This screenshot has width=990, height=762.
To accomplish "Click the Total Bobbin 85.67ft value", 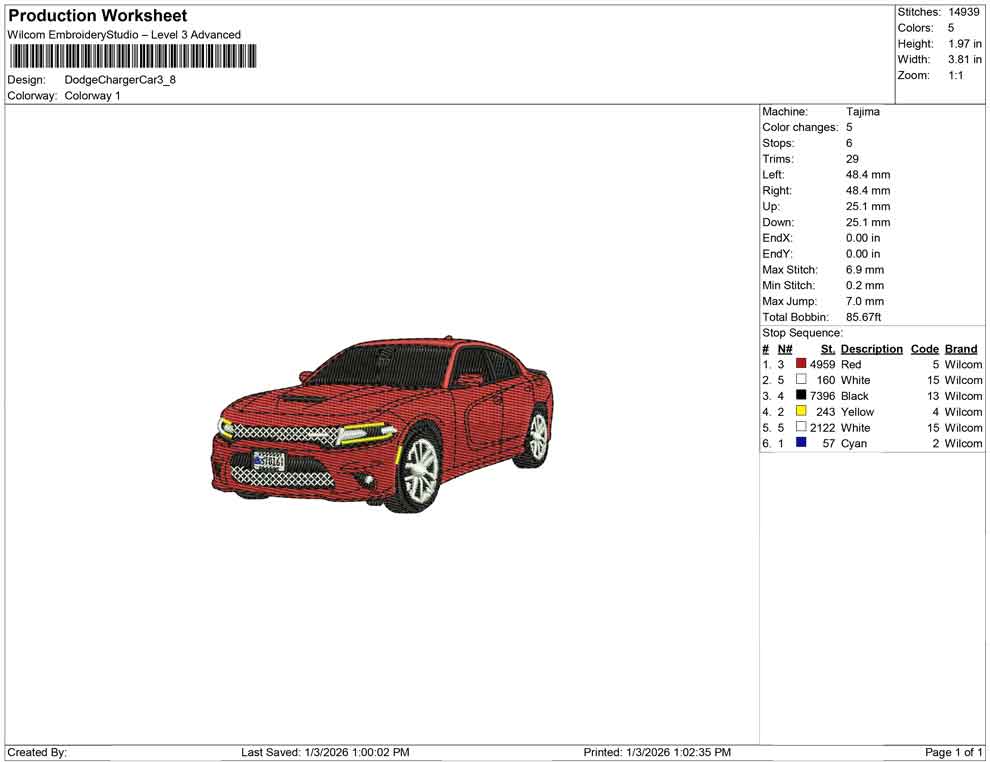I will (864, 317).
